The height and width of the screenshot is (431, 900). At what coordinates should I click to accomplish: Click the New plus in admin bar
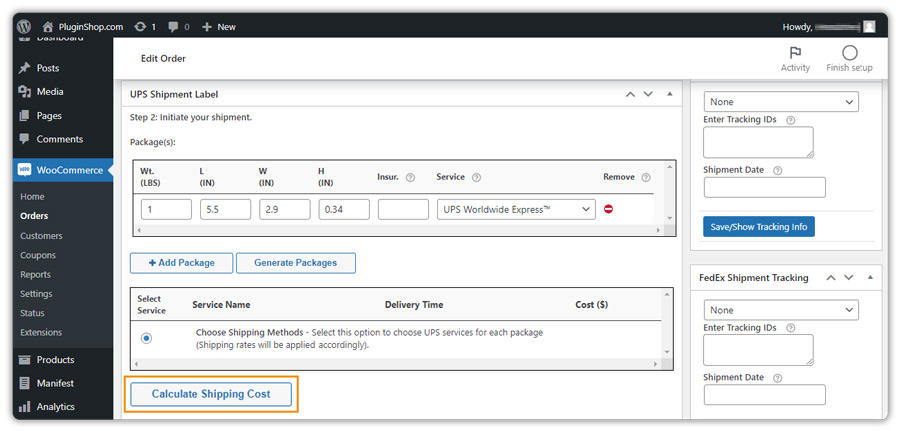pyautogui.click(x=219, y=26)
